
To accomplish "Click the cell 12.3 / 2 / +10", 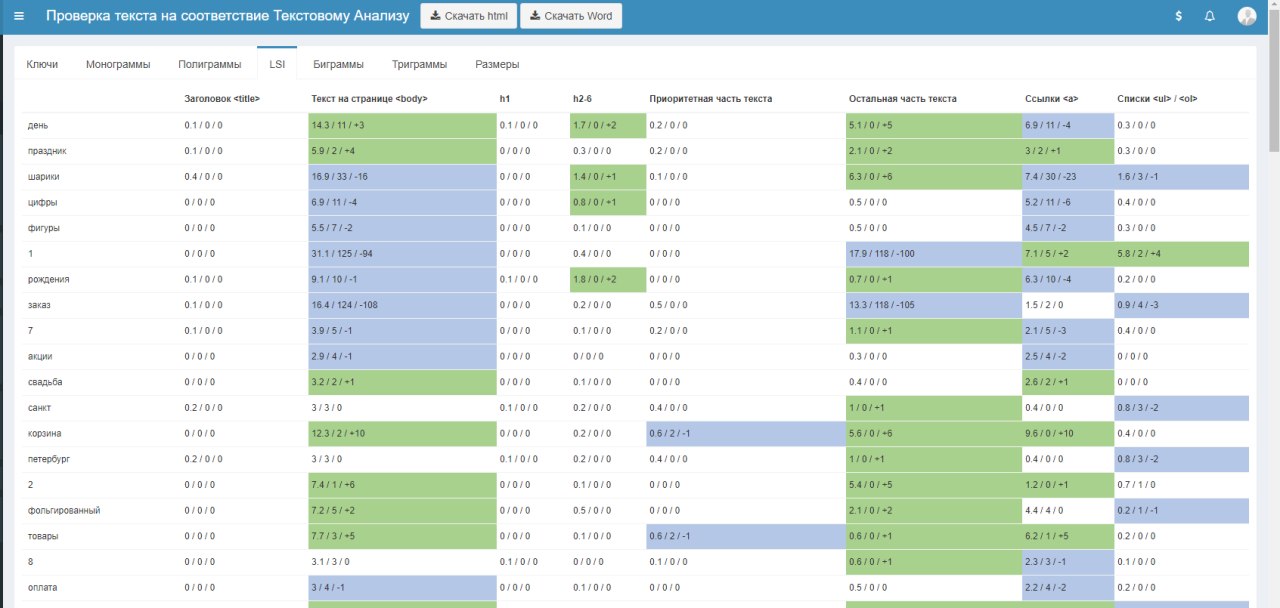I will 403,433.
